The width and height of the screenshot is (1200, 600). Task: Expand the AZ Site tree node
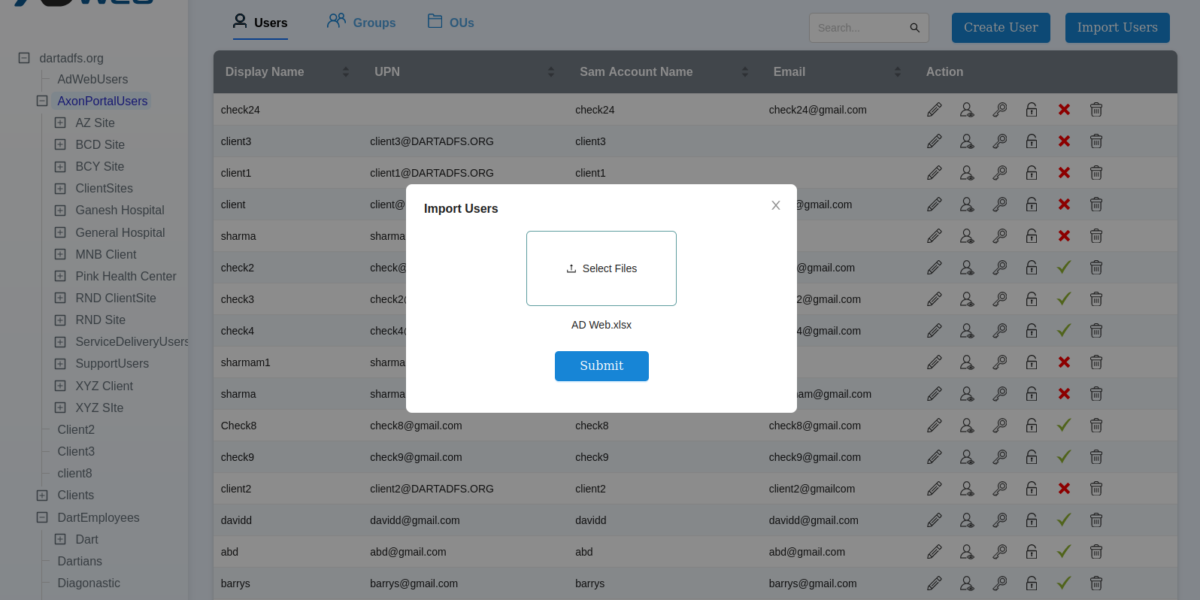(60, 123)
